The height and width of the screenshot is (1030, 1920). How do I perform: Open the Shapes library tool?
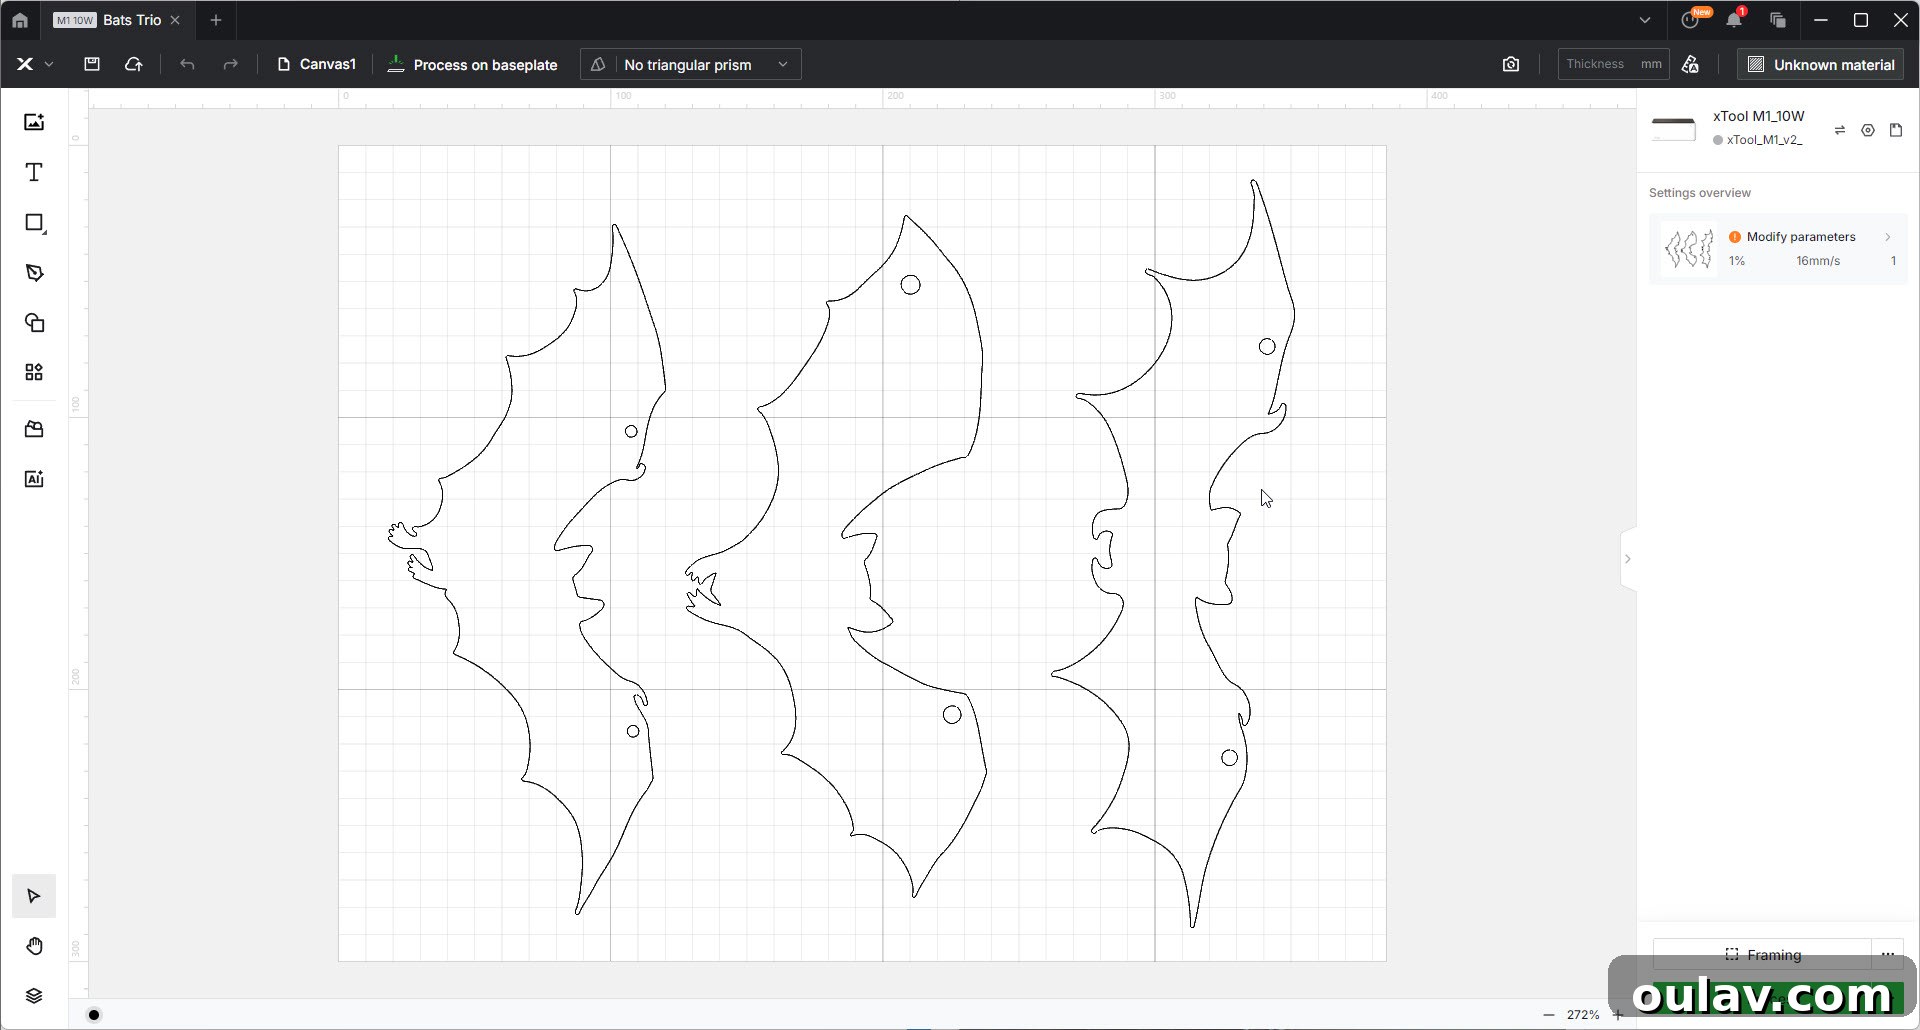pos(34,322)
